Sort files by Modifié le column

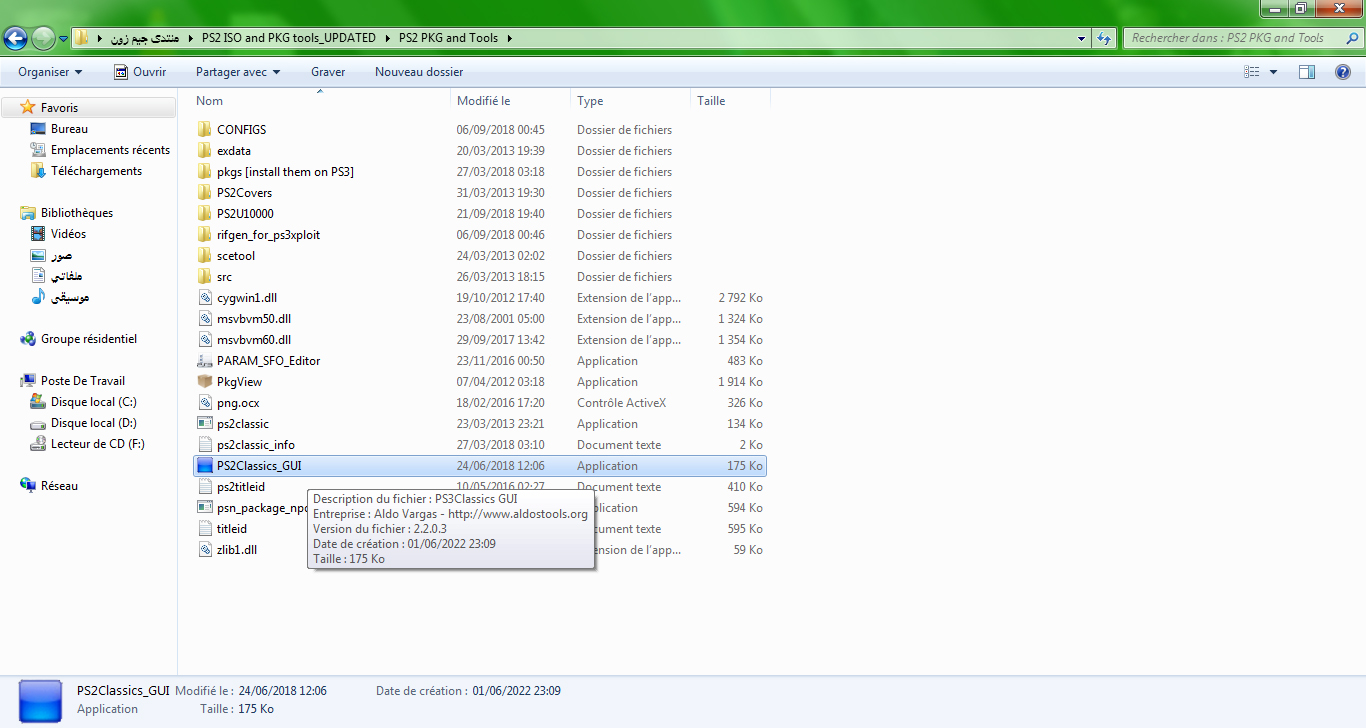click(x=484, y=101)
